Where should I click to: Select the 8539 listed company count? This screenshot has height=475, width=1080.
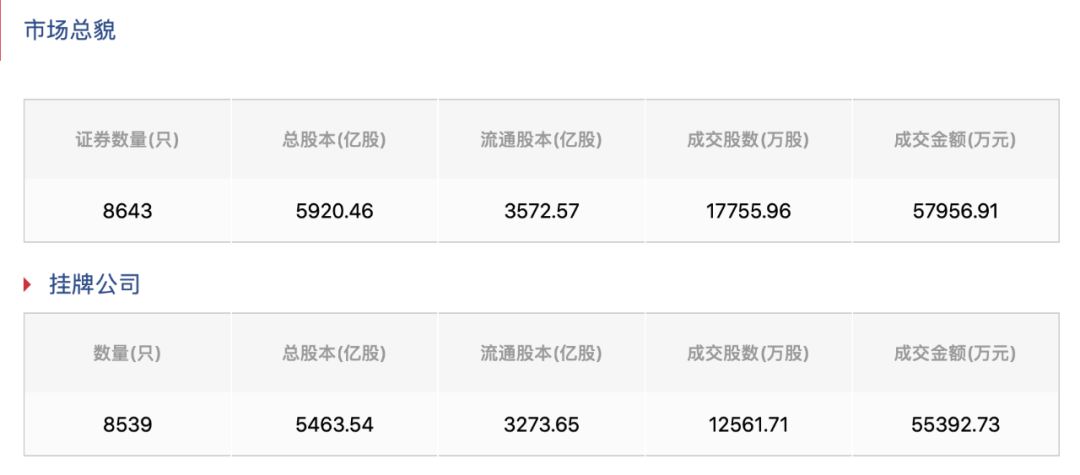pyautogui.click(x=127, y=424)
